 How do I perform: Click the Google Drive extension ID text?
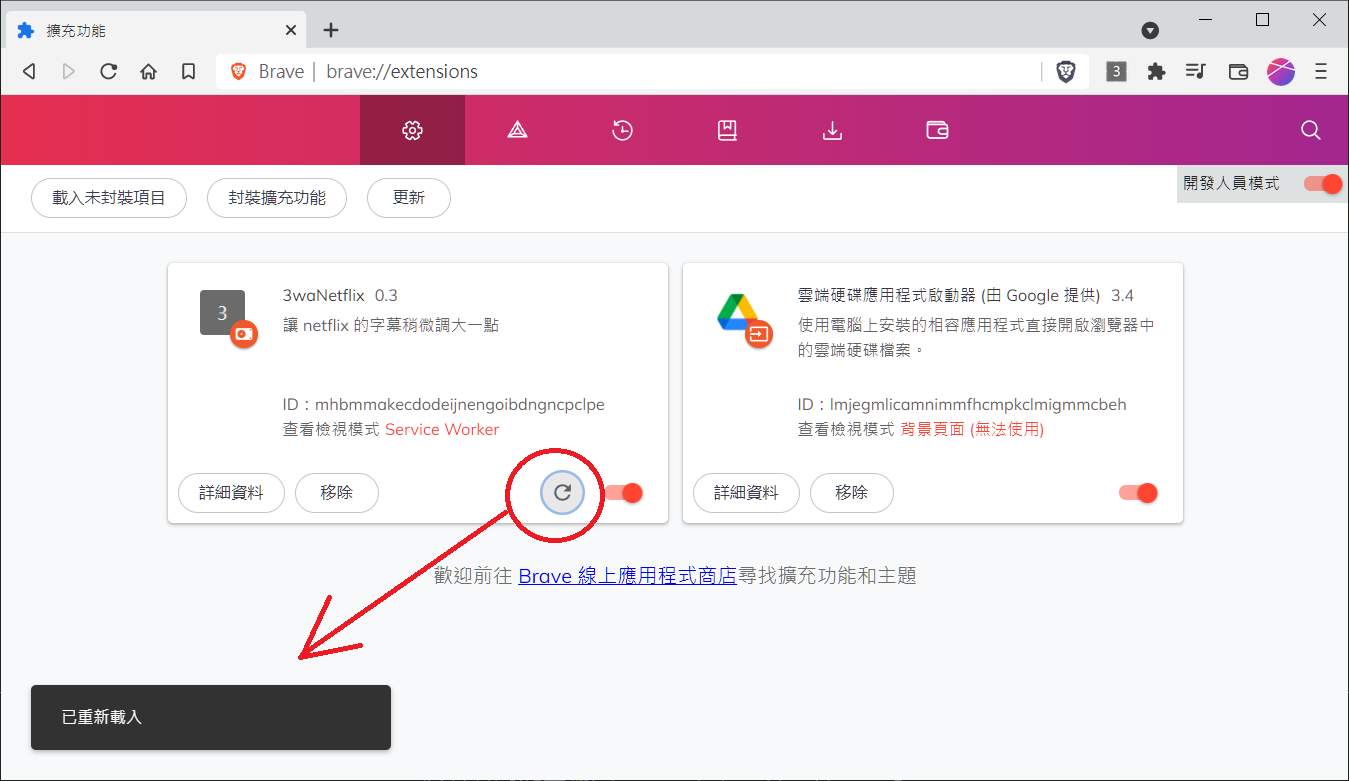point(962,405)
